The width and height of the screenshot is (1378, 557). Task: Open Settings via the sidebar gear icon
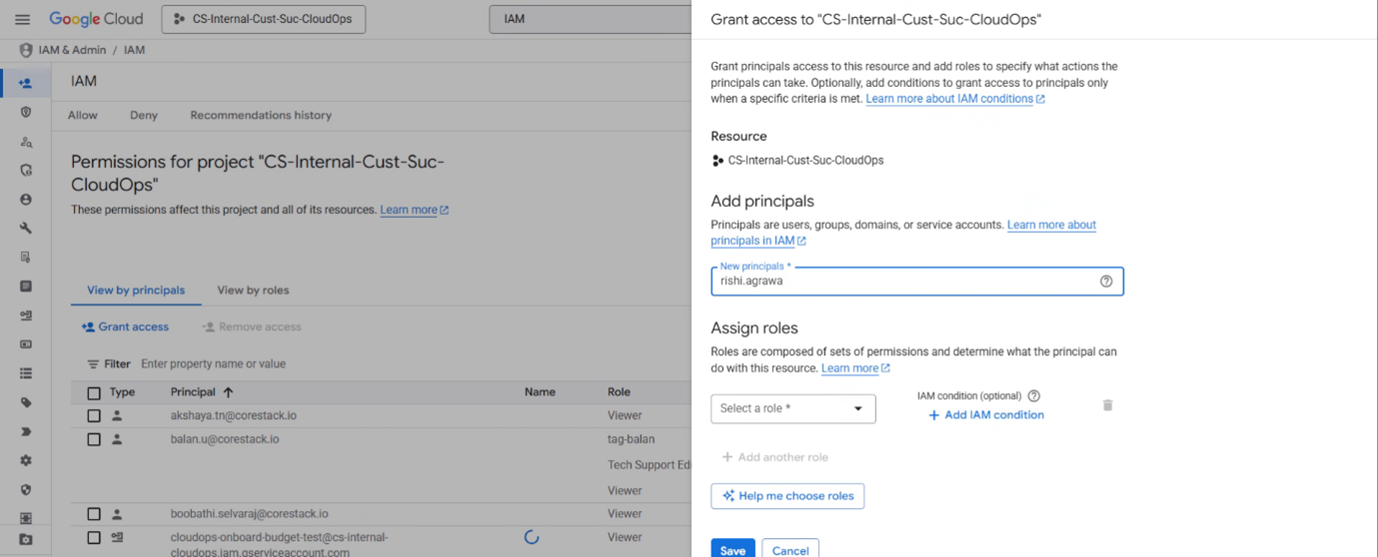click(x=26, y=460)
